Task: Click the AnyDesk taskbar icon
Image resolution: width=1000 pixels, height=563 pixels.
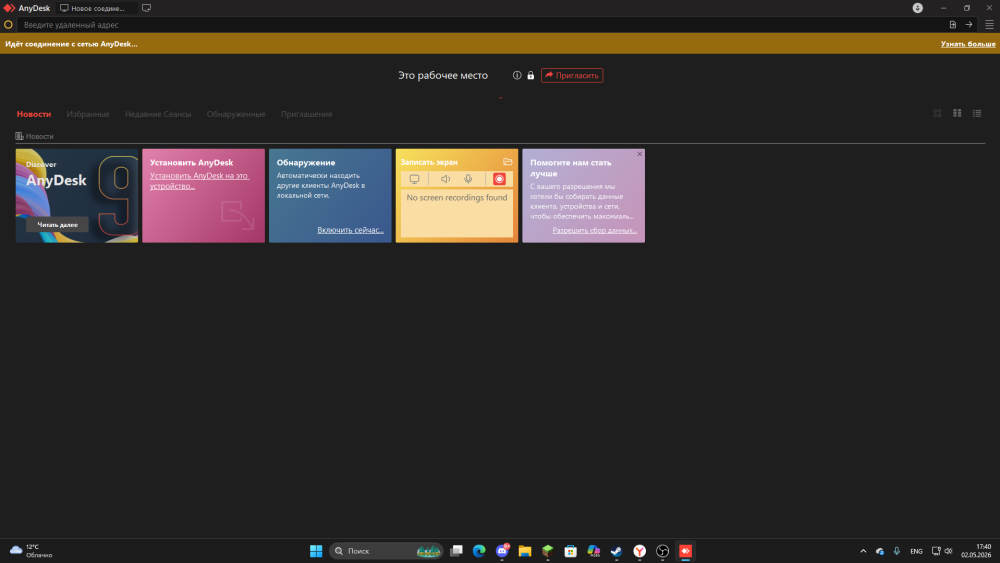Action: (686, 551)
